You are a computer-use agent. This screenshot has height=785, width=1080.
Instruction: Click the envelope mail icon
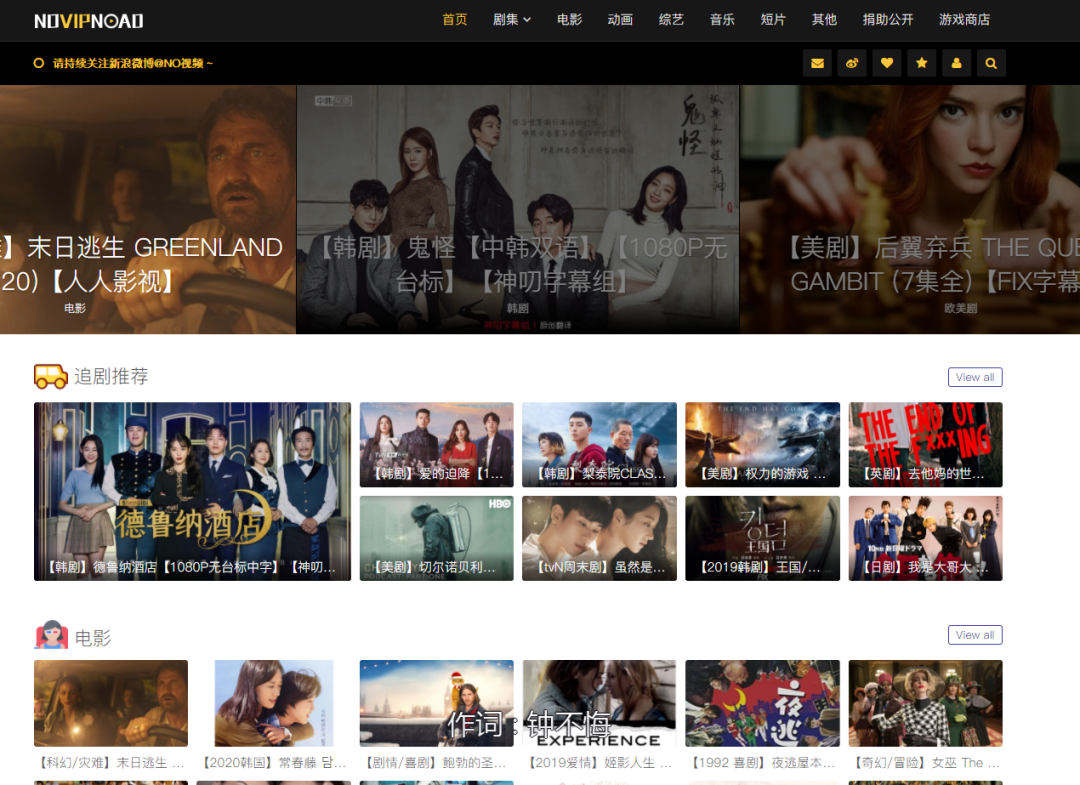click(818, 63)
